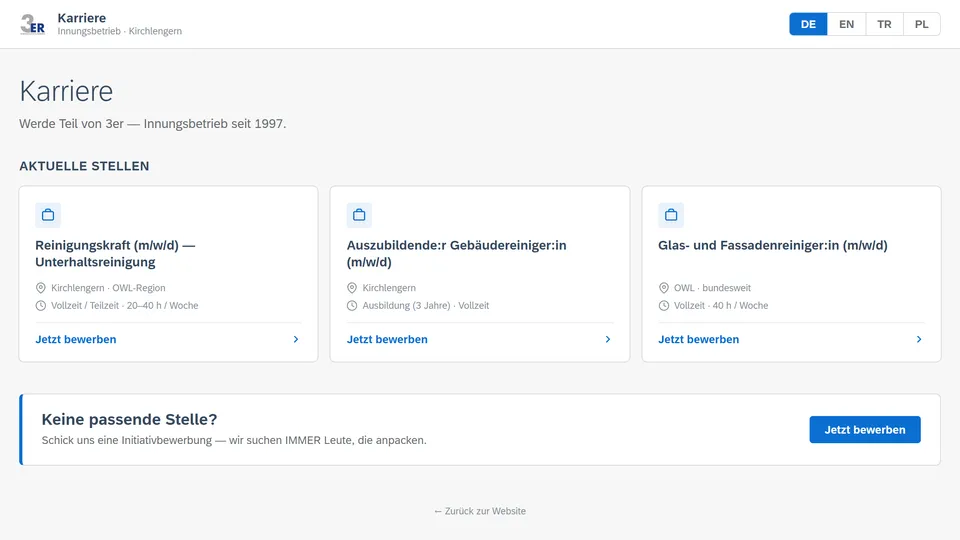The height and width of the screenshot is (540, 960).
Task: Switch language to PL
Action: tap(921, 24)
